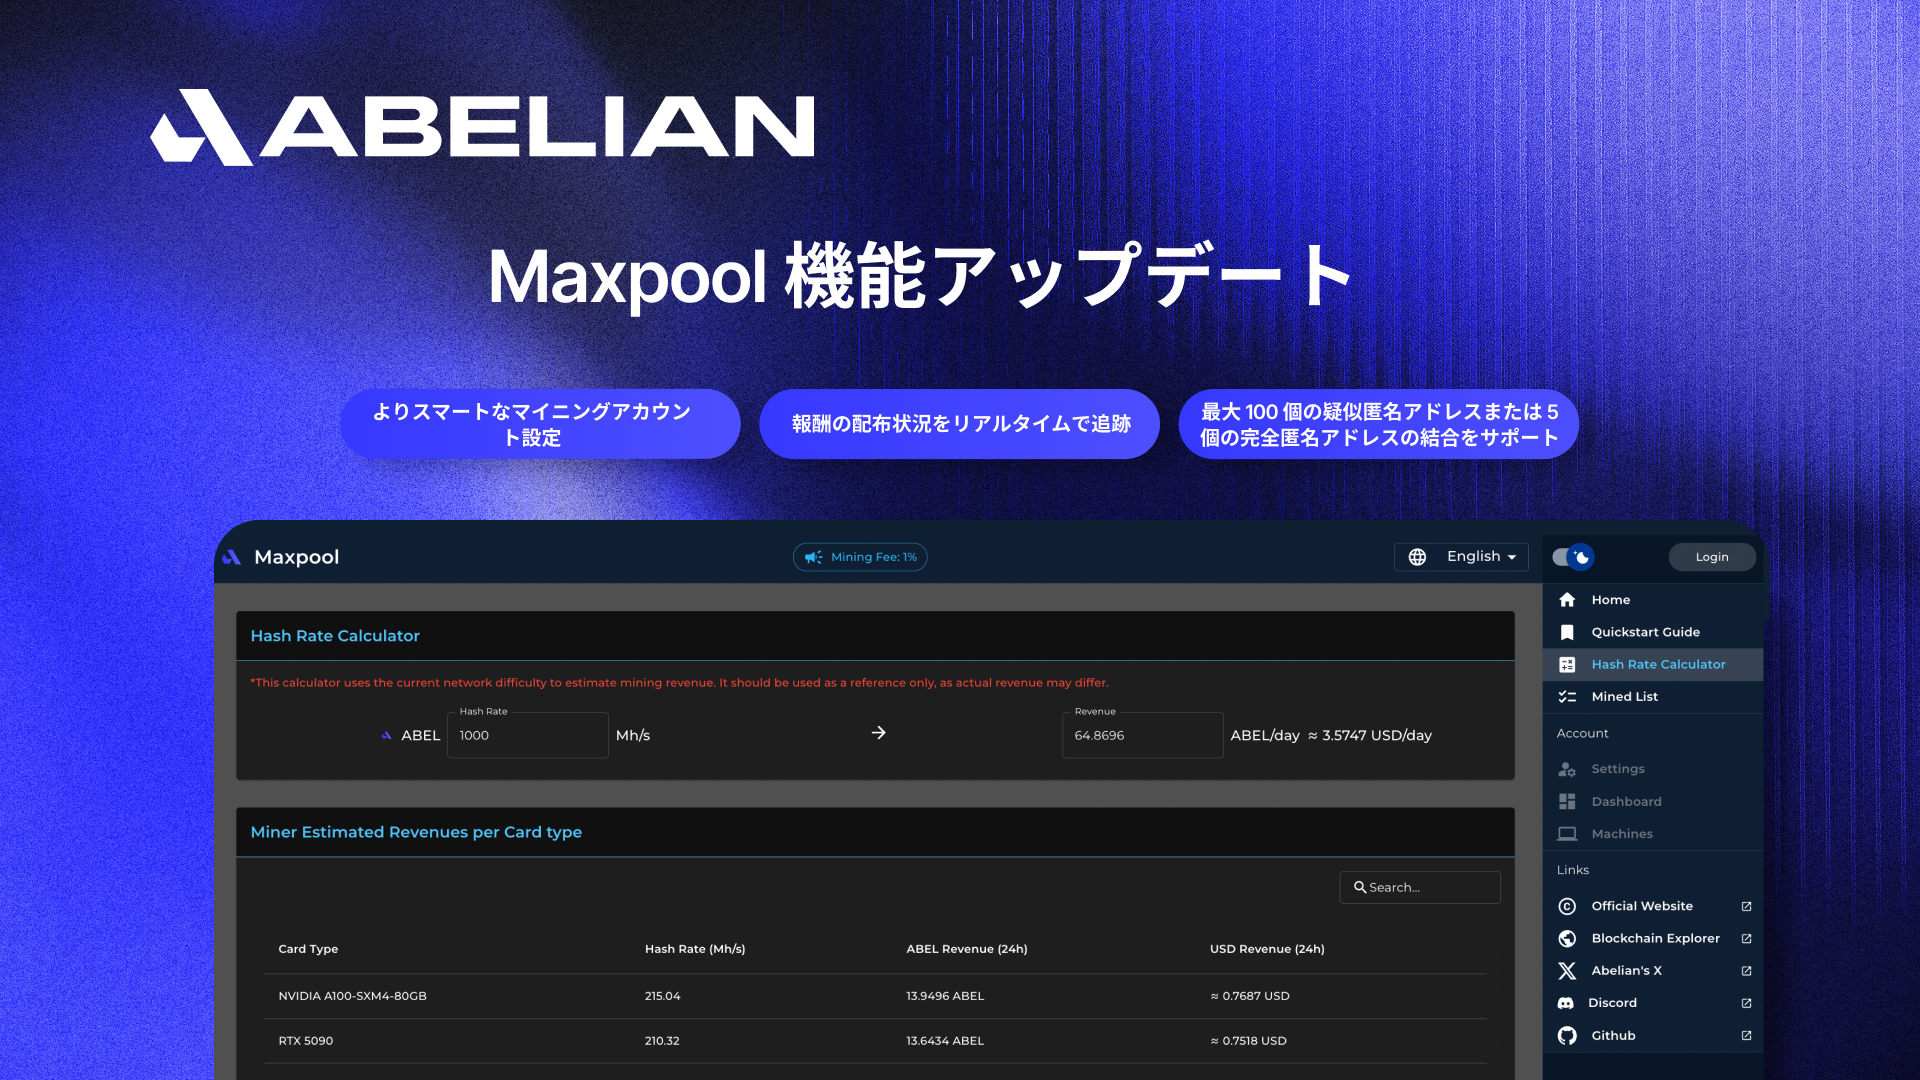Select Hash Rate Calculator in sidebar
The height and width of the screenshot is (1080, 1920).
tap(1653, 664)
